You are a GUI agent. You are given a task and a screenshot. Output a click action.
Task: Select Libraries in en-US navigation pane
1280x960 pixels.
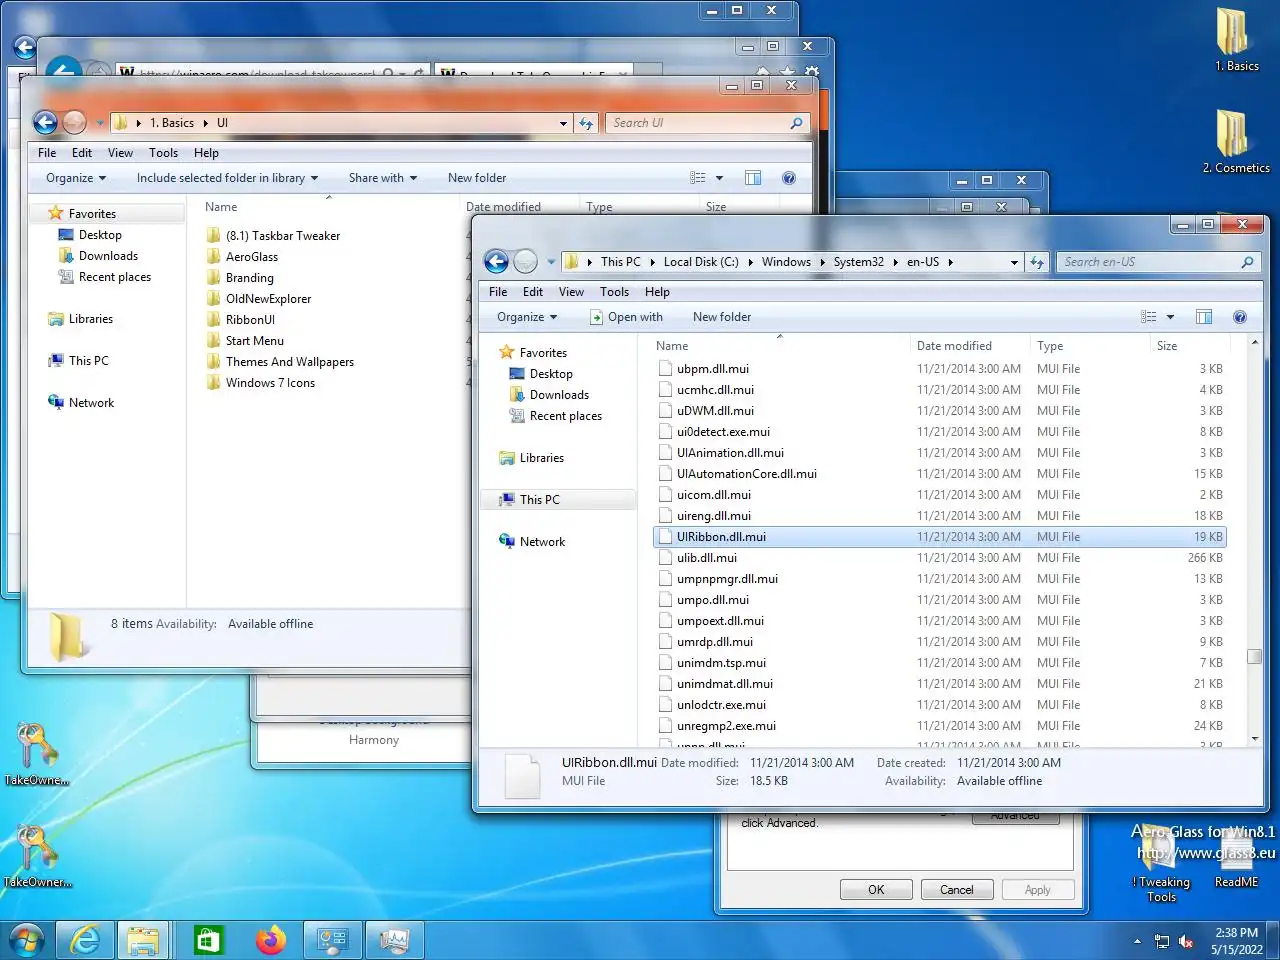541,458
